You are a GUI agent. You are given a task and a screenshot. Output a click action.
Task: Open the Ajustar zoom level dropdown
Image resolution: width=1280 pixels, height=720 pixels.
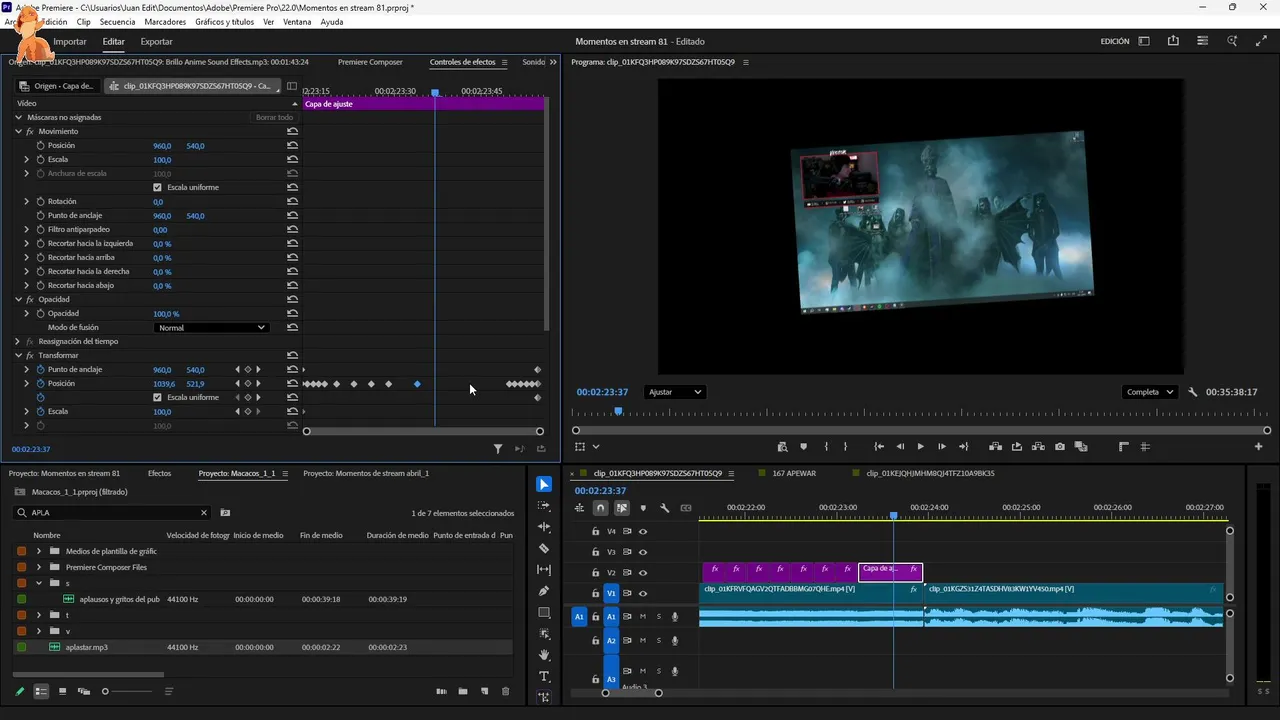tap(675, 392)
